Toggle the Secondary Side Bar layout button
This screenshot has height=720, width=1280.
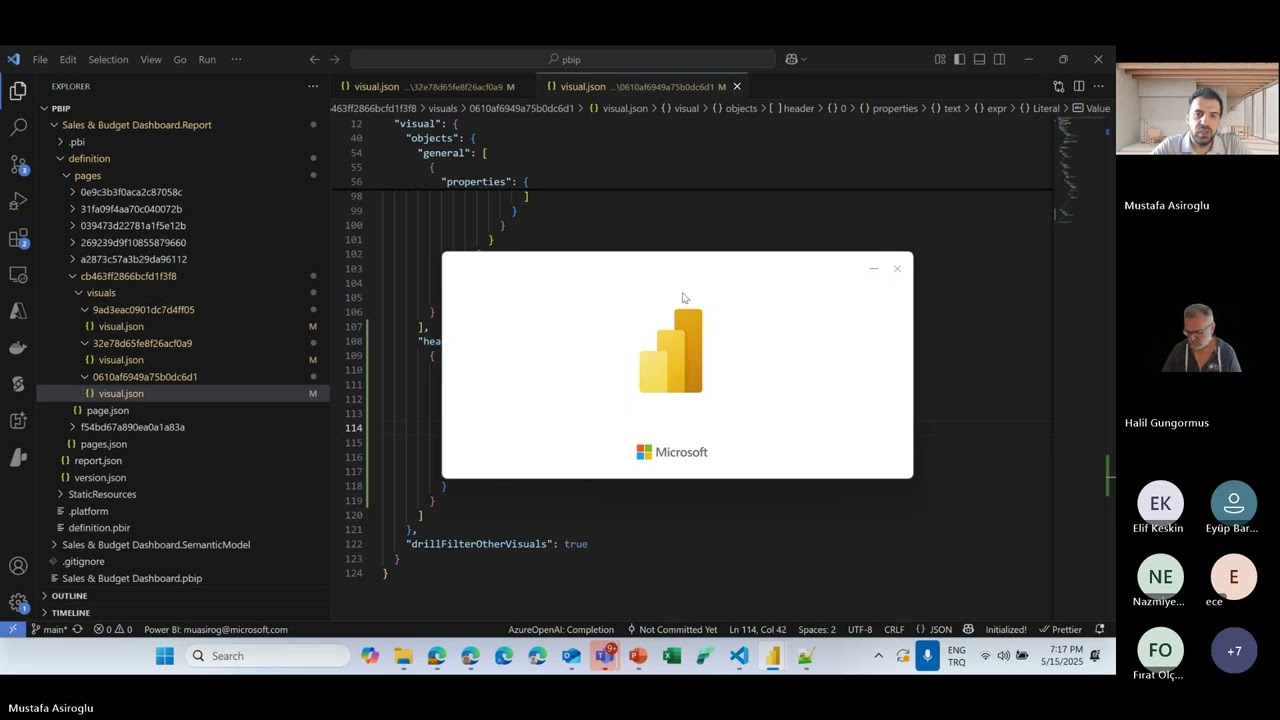coord(999,60)
